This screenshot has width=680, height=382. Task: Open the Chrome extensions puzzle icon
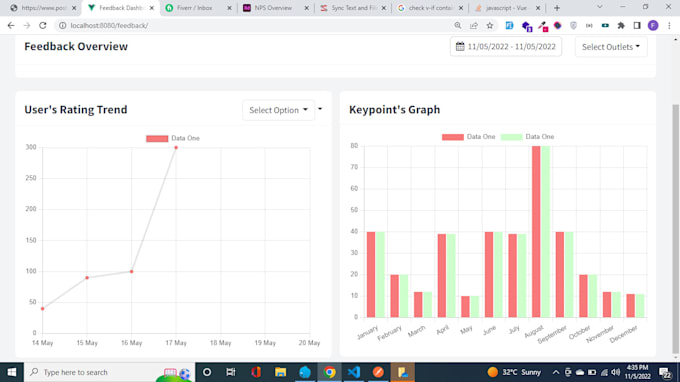click(621, 26)
